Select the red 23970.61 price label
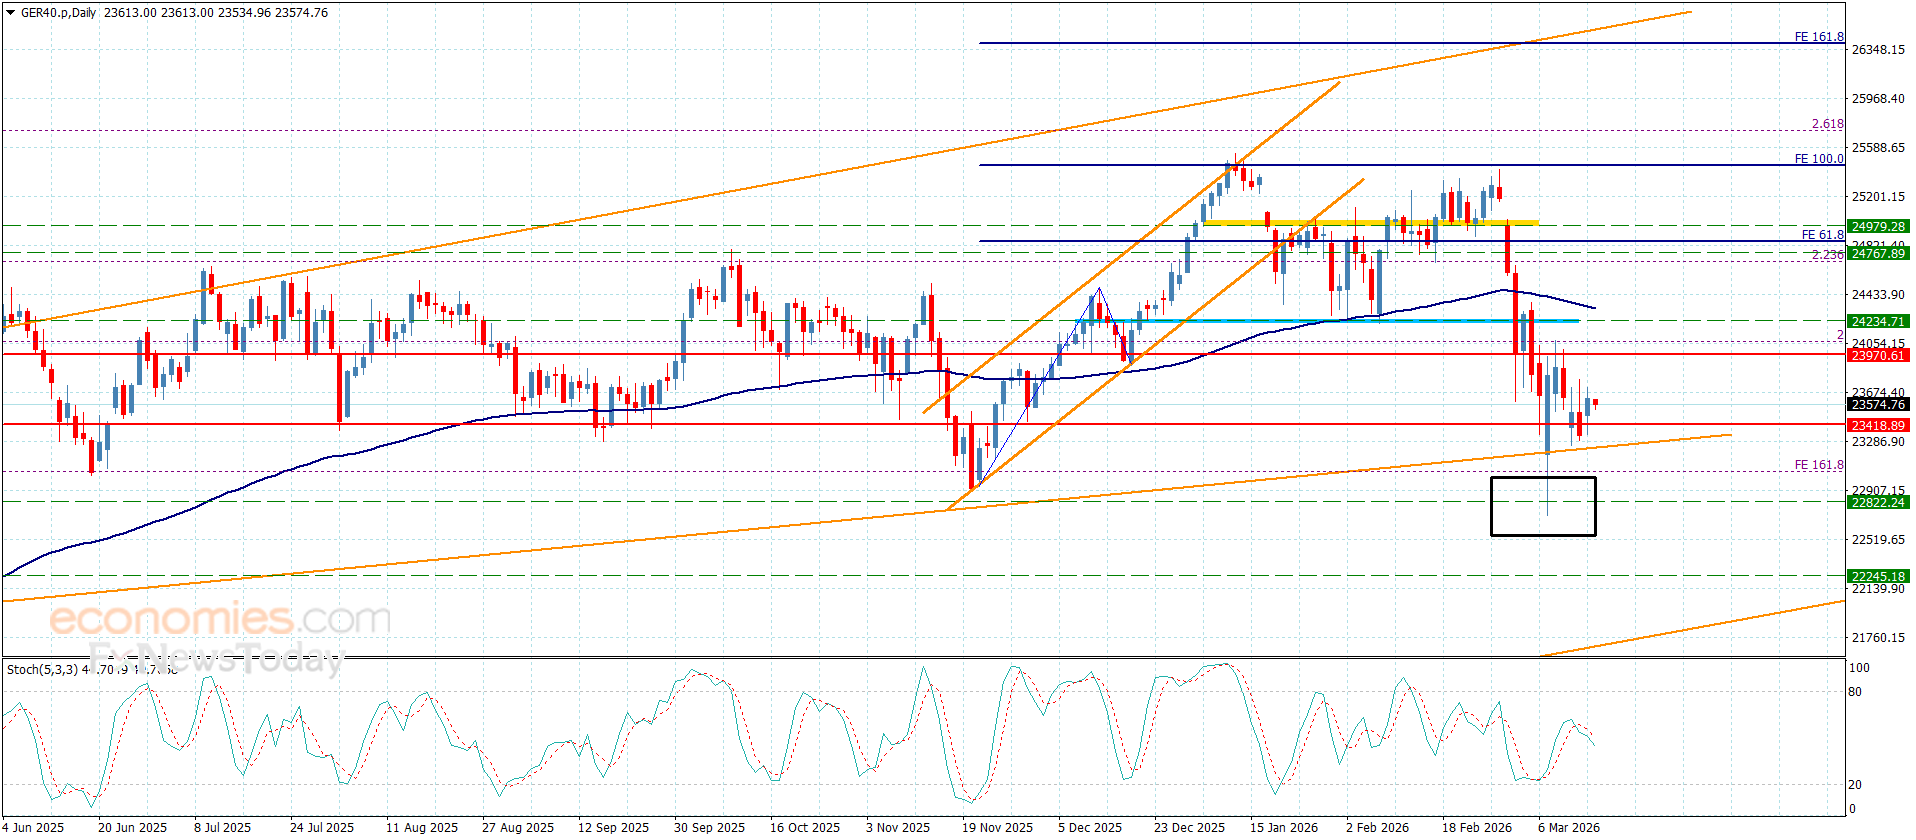This screenshot has width=1916, height=840. click(x=1877, y=356)
